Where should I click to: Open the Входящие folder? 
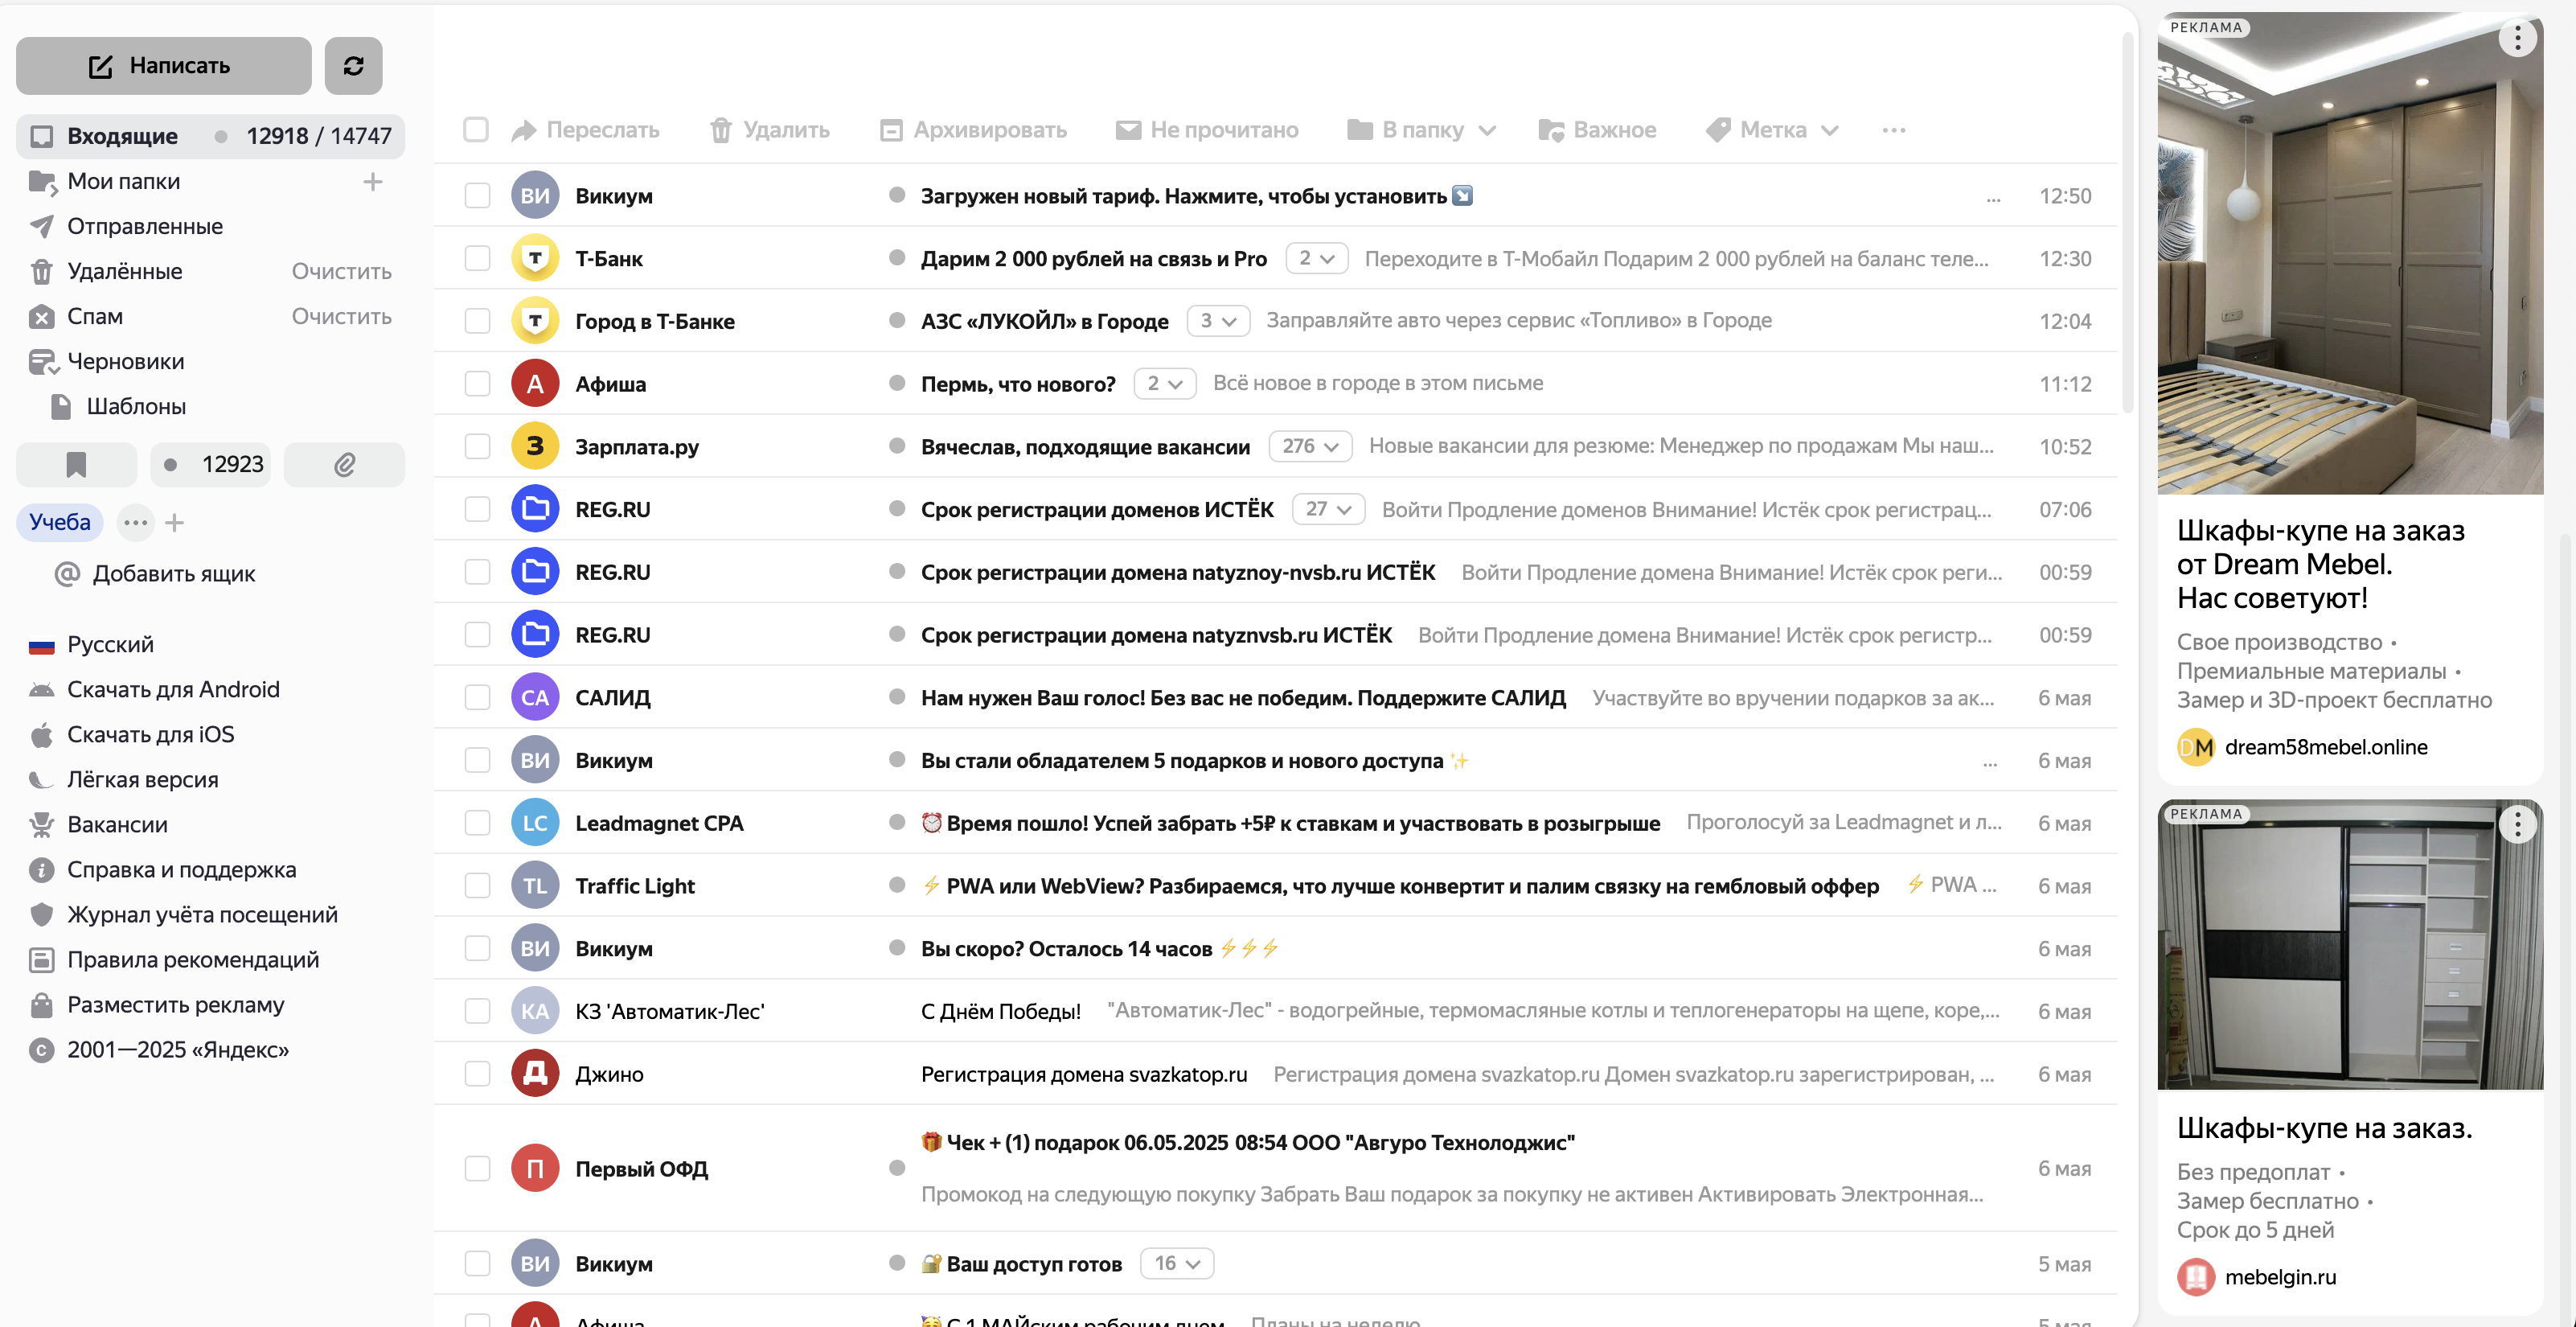[210, 136]
